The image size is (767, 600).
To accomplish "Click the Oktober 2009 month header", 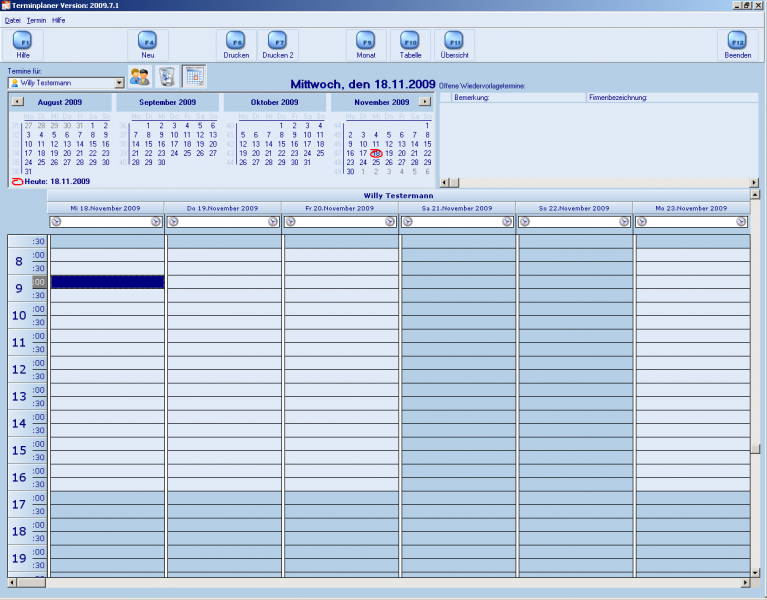I will 274,102.
